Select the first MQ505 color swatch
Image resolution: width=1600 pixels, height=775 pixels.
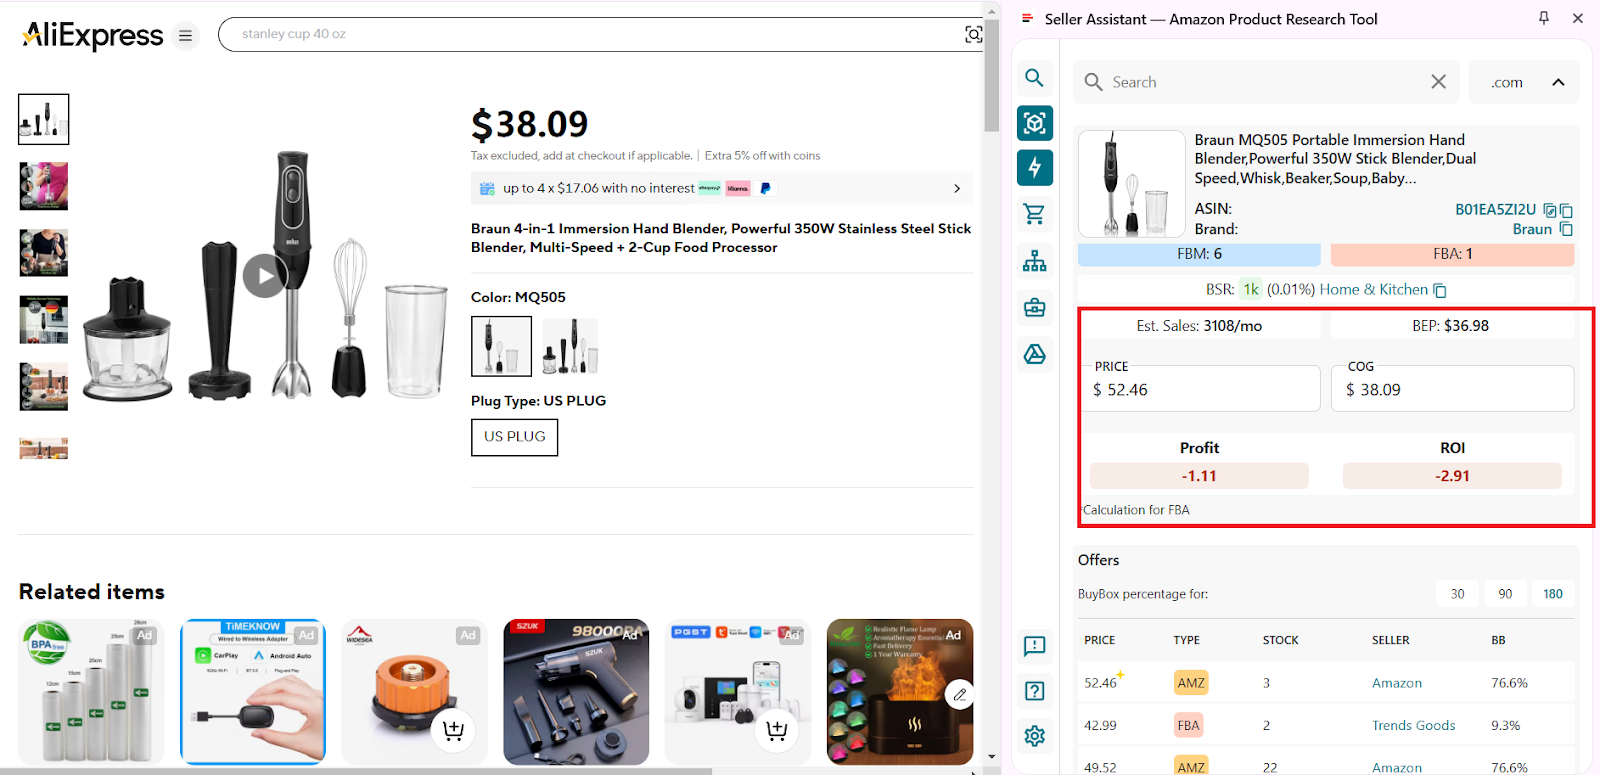coord(501,346)
